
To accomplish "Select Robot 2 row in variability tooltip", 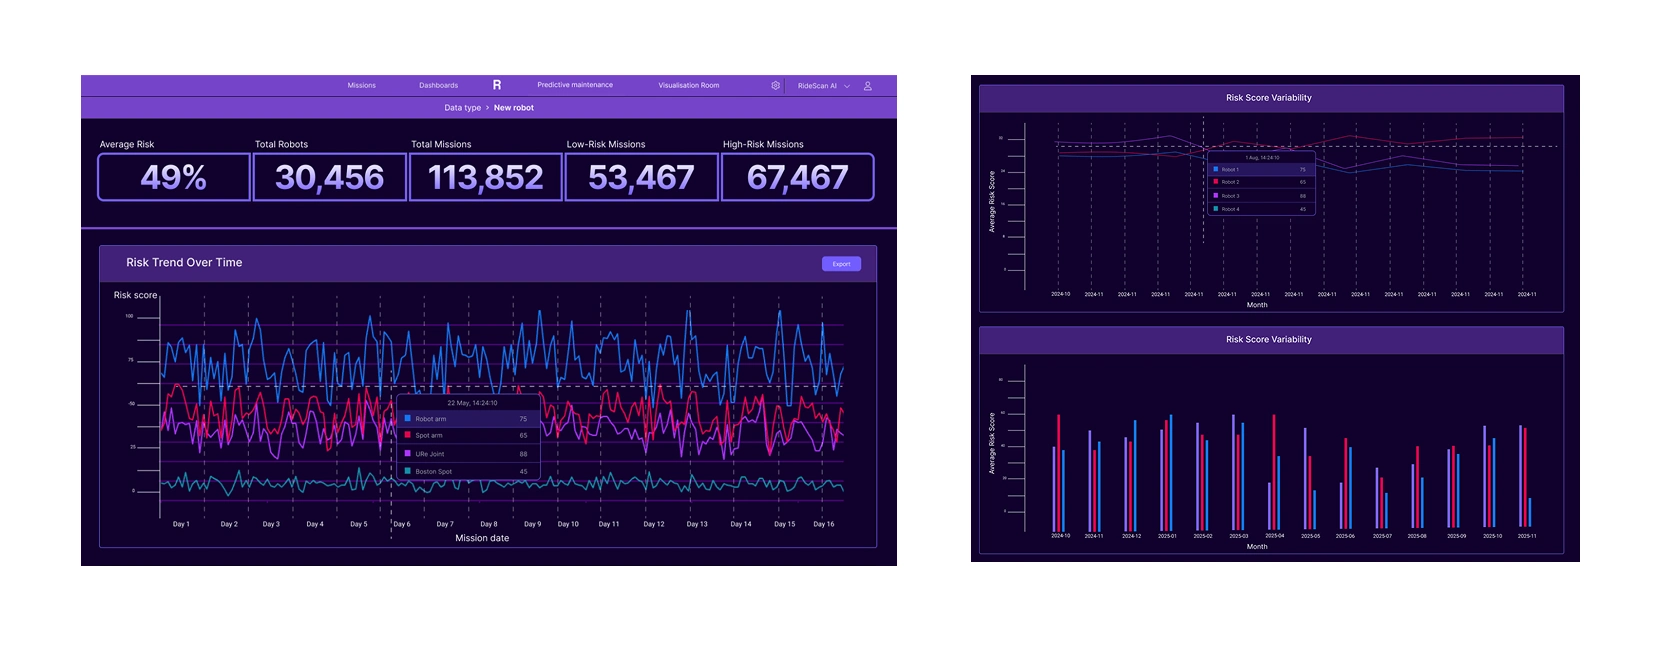I will click(x=1261, y=182).
